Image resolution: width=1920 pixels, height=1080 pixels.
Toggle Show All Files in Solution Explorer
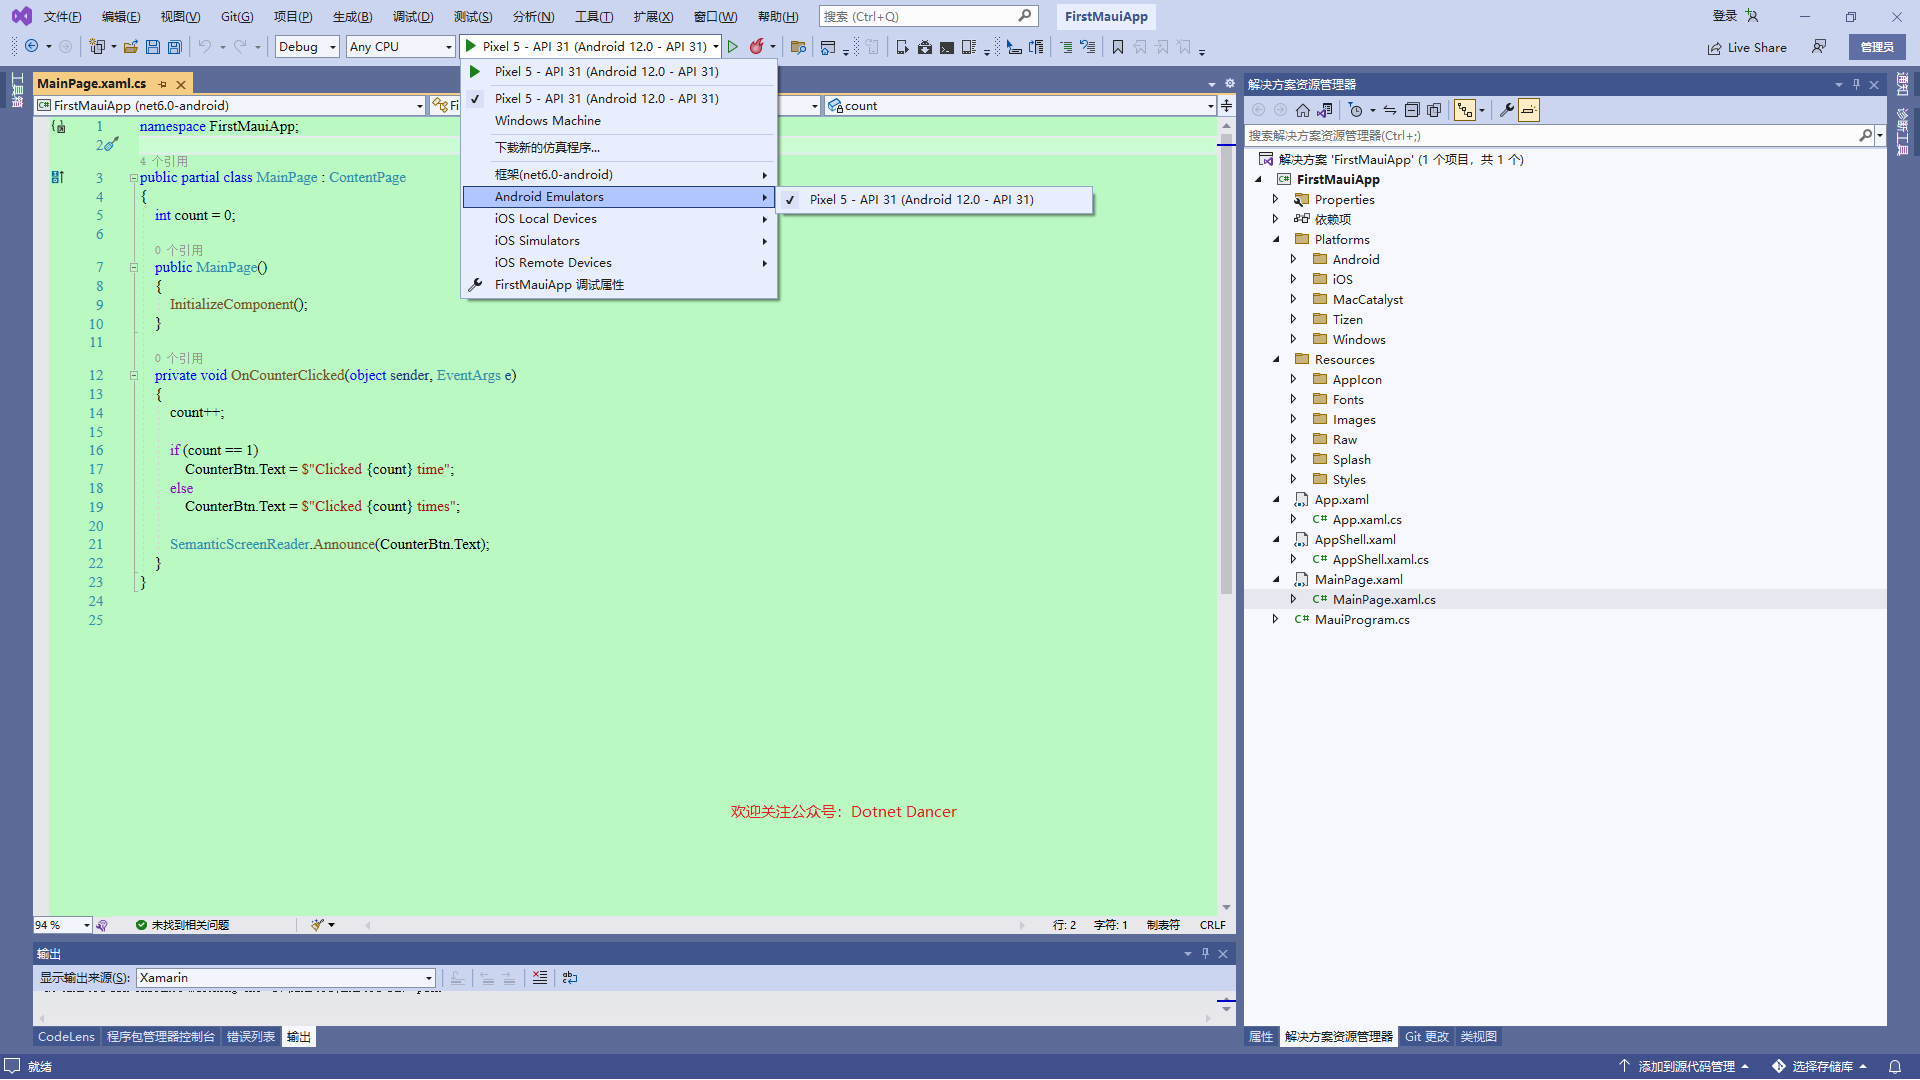[x=1434, y=110]
